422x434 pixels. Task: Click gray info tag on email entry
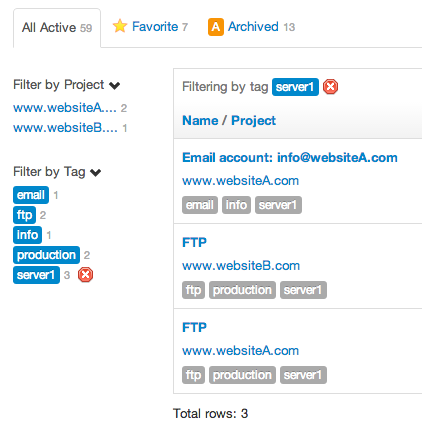236,205
